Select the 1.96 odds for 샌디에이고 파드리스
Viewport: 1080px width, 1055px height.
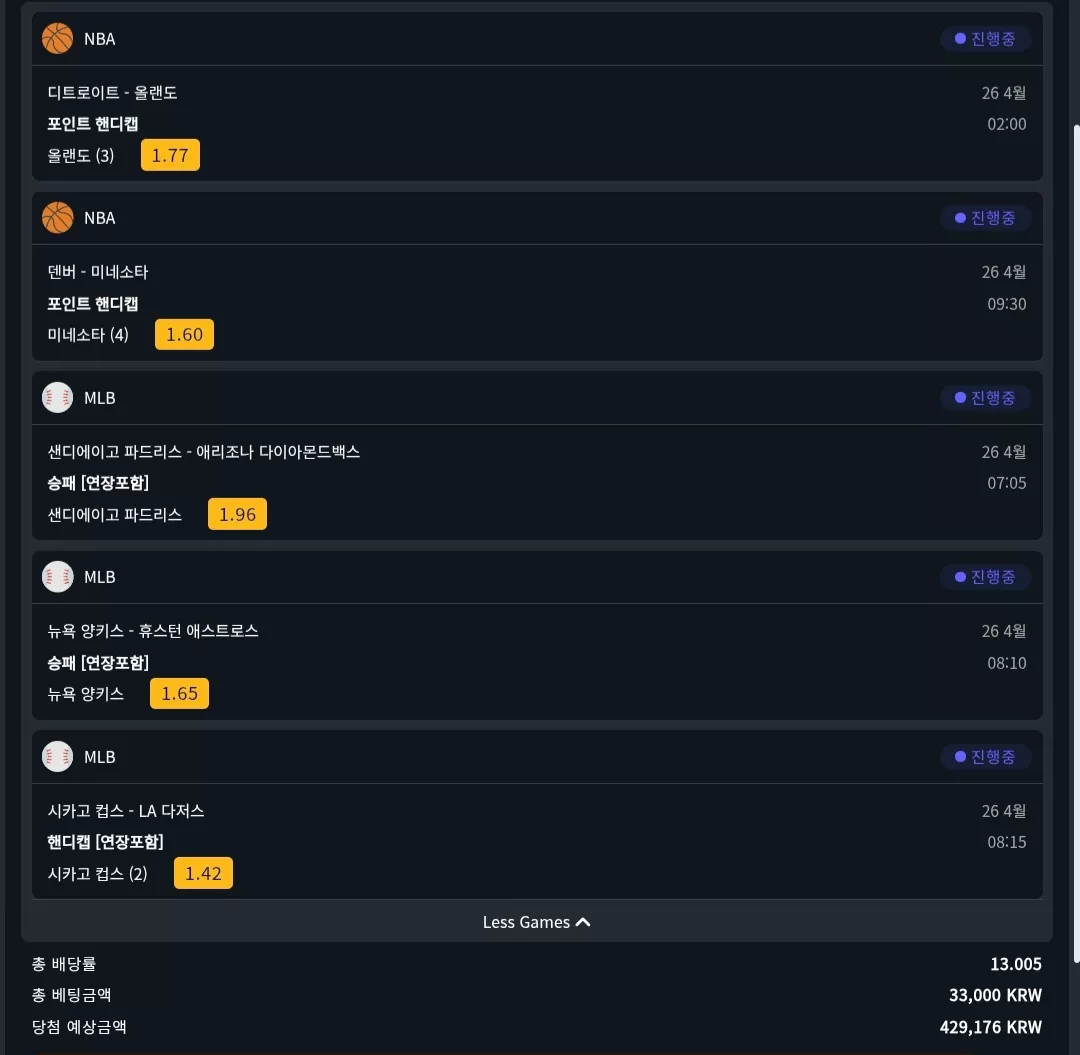(x=238, y=514)
